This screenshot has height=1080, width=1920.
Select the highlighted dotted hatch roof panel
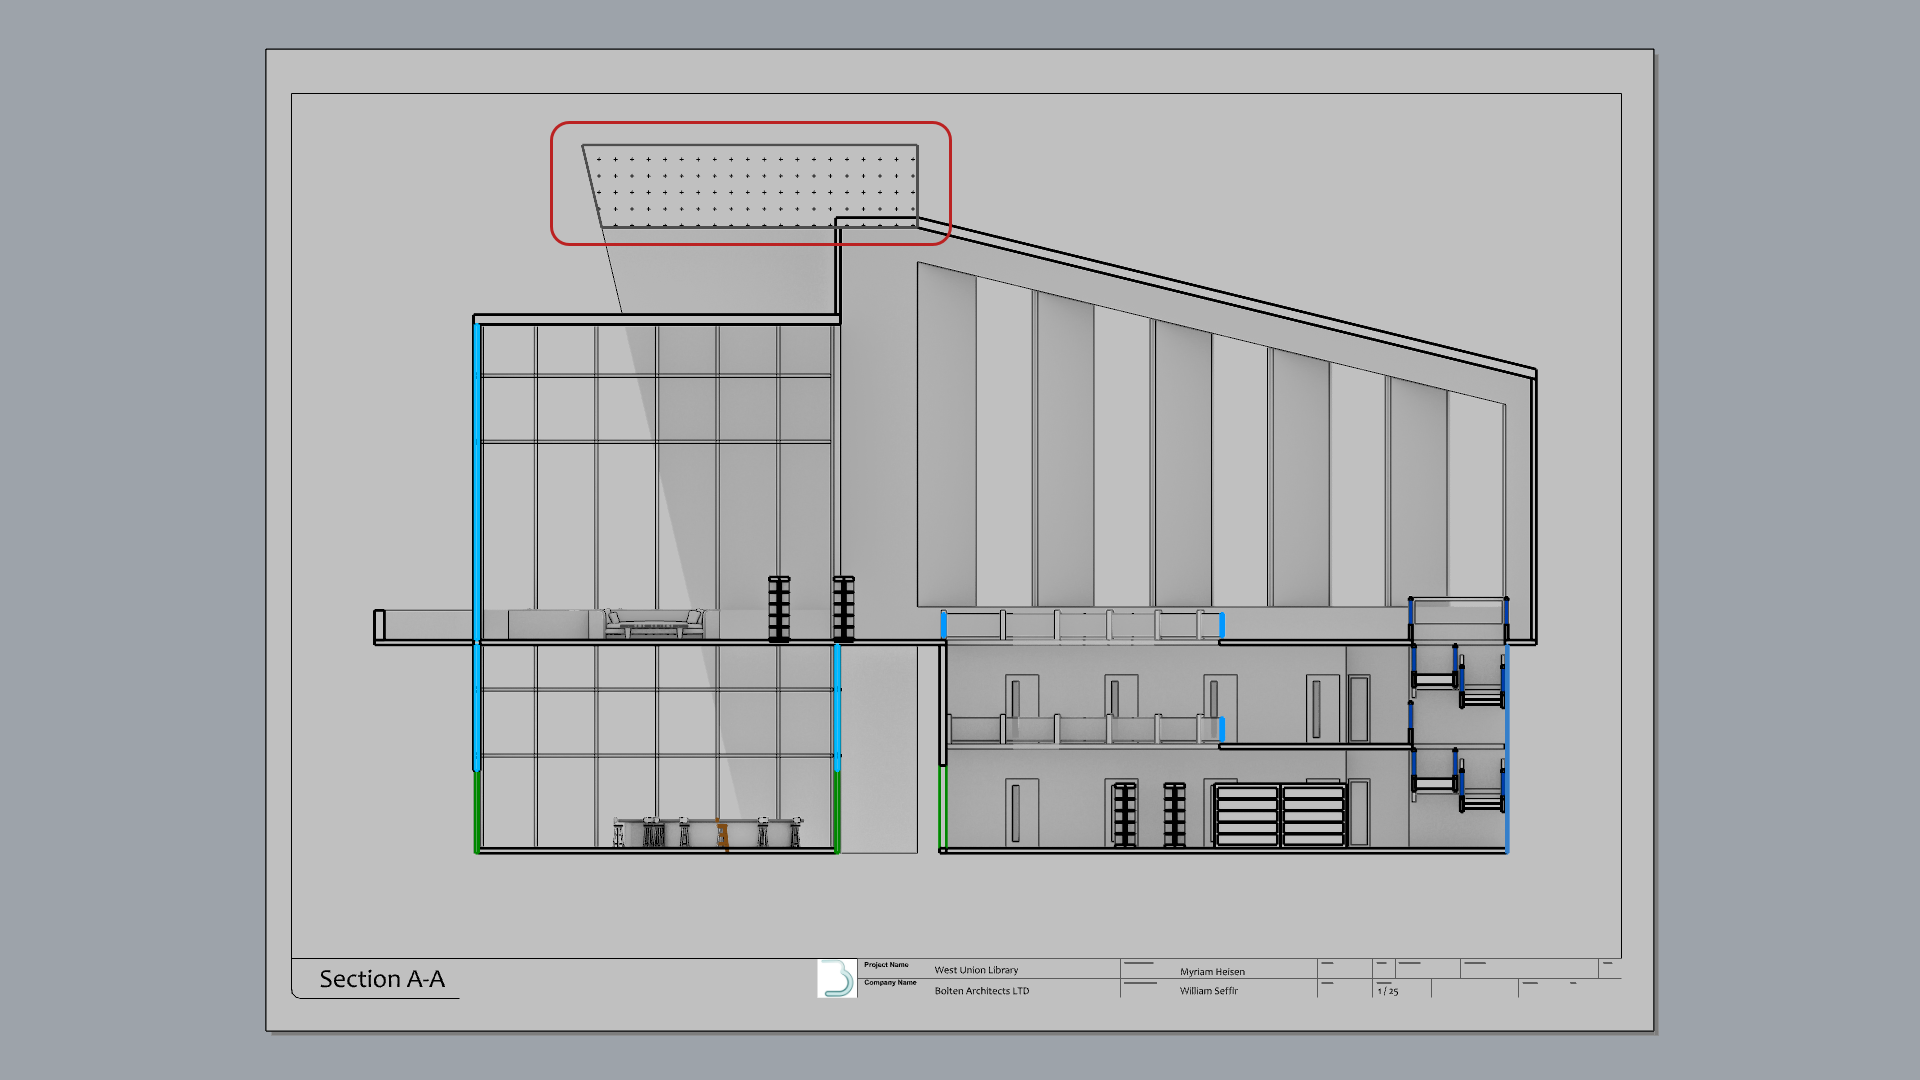[750, 185]
